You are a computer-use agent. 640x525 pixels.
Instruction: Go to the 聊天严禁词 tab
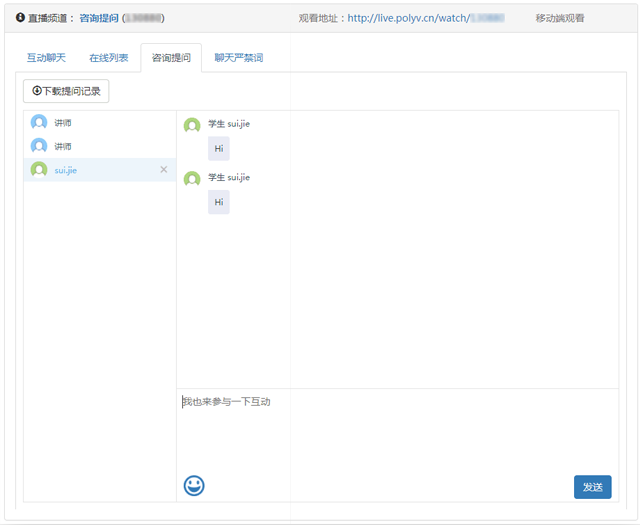click(238, 58)
